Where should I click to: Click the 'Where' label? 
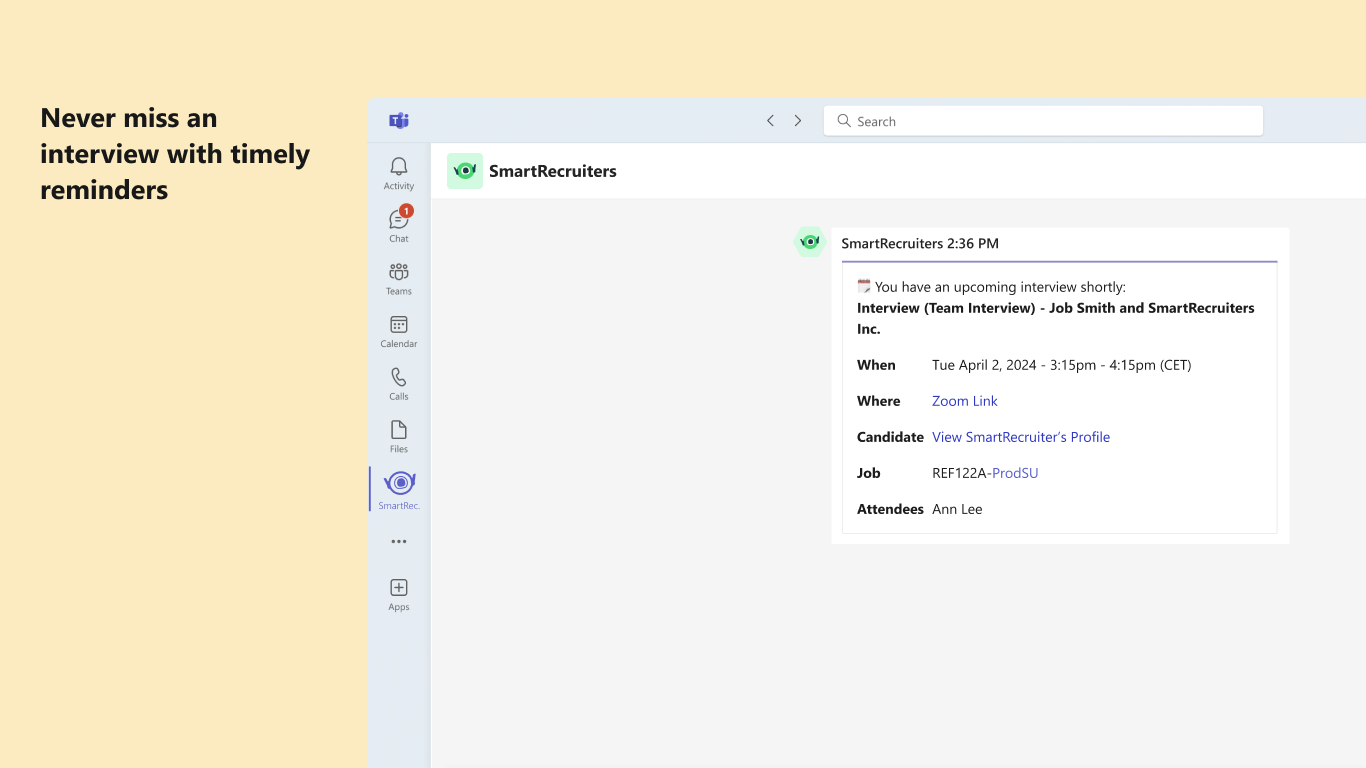(879, 401)
